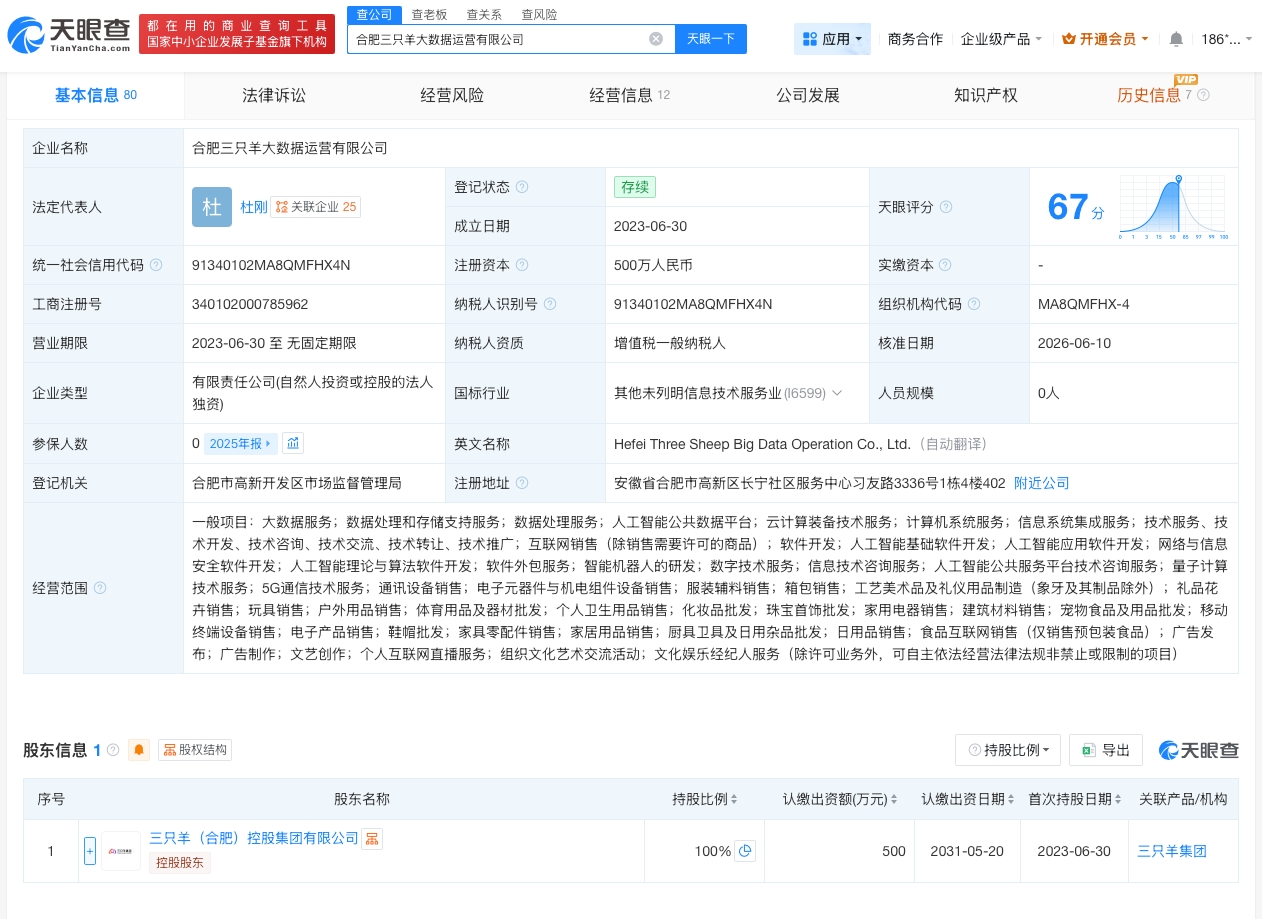Click the help icon beside 天眼评分
The image size is (1262, 919).
(945, 207)
